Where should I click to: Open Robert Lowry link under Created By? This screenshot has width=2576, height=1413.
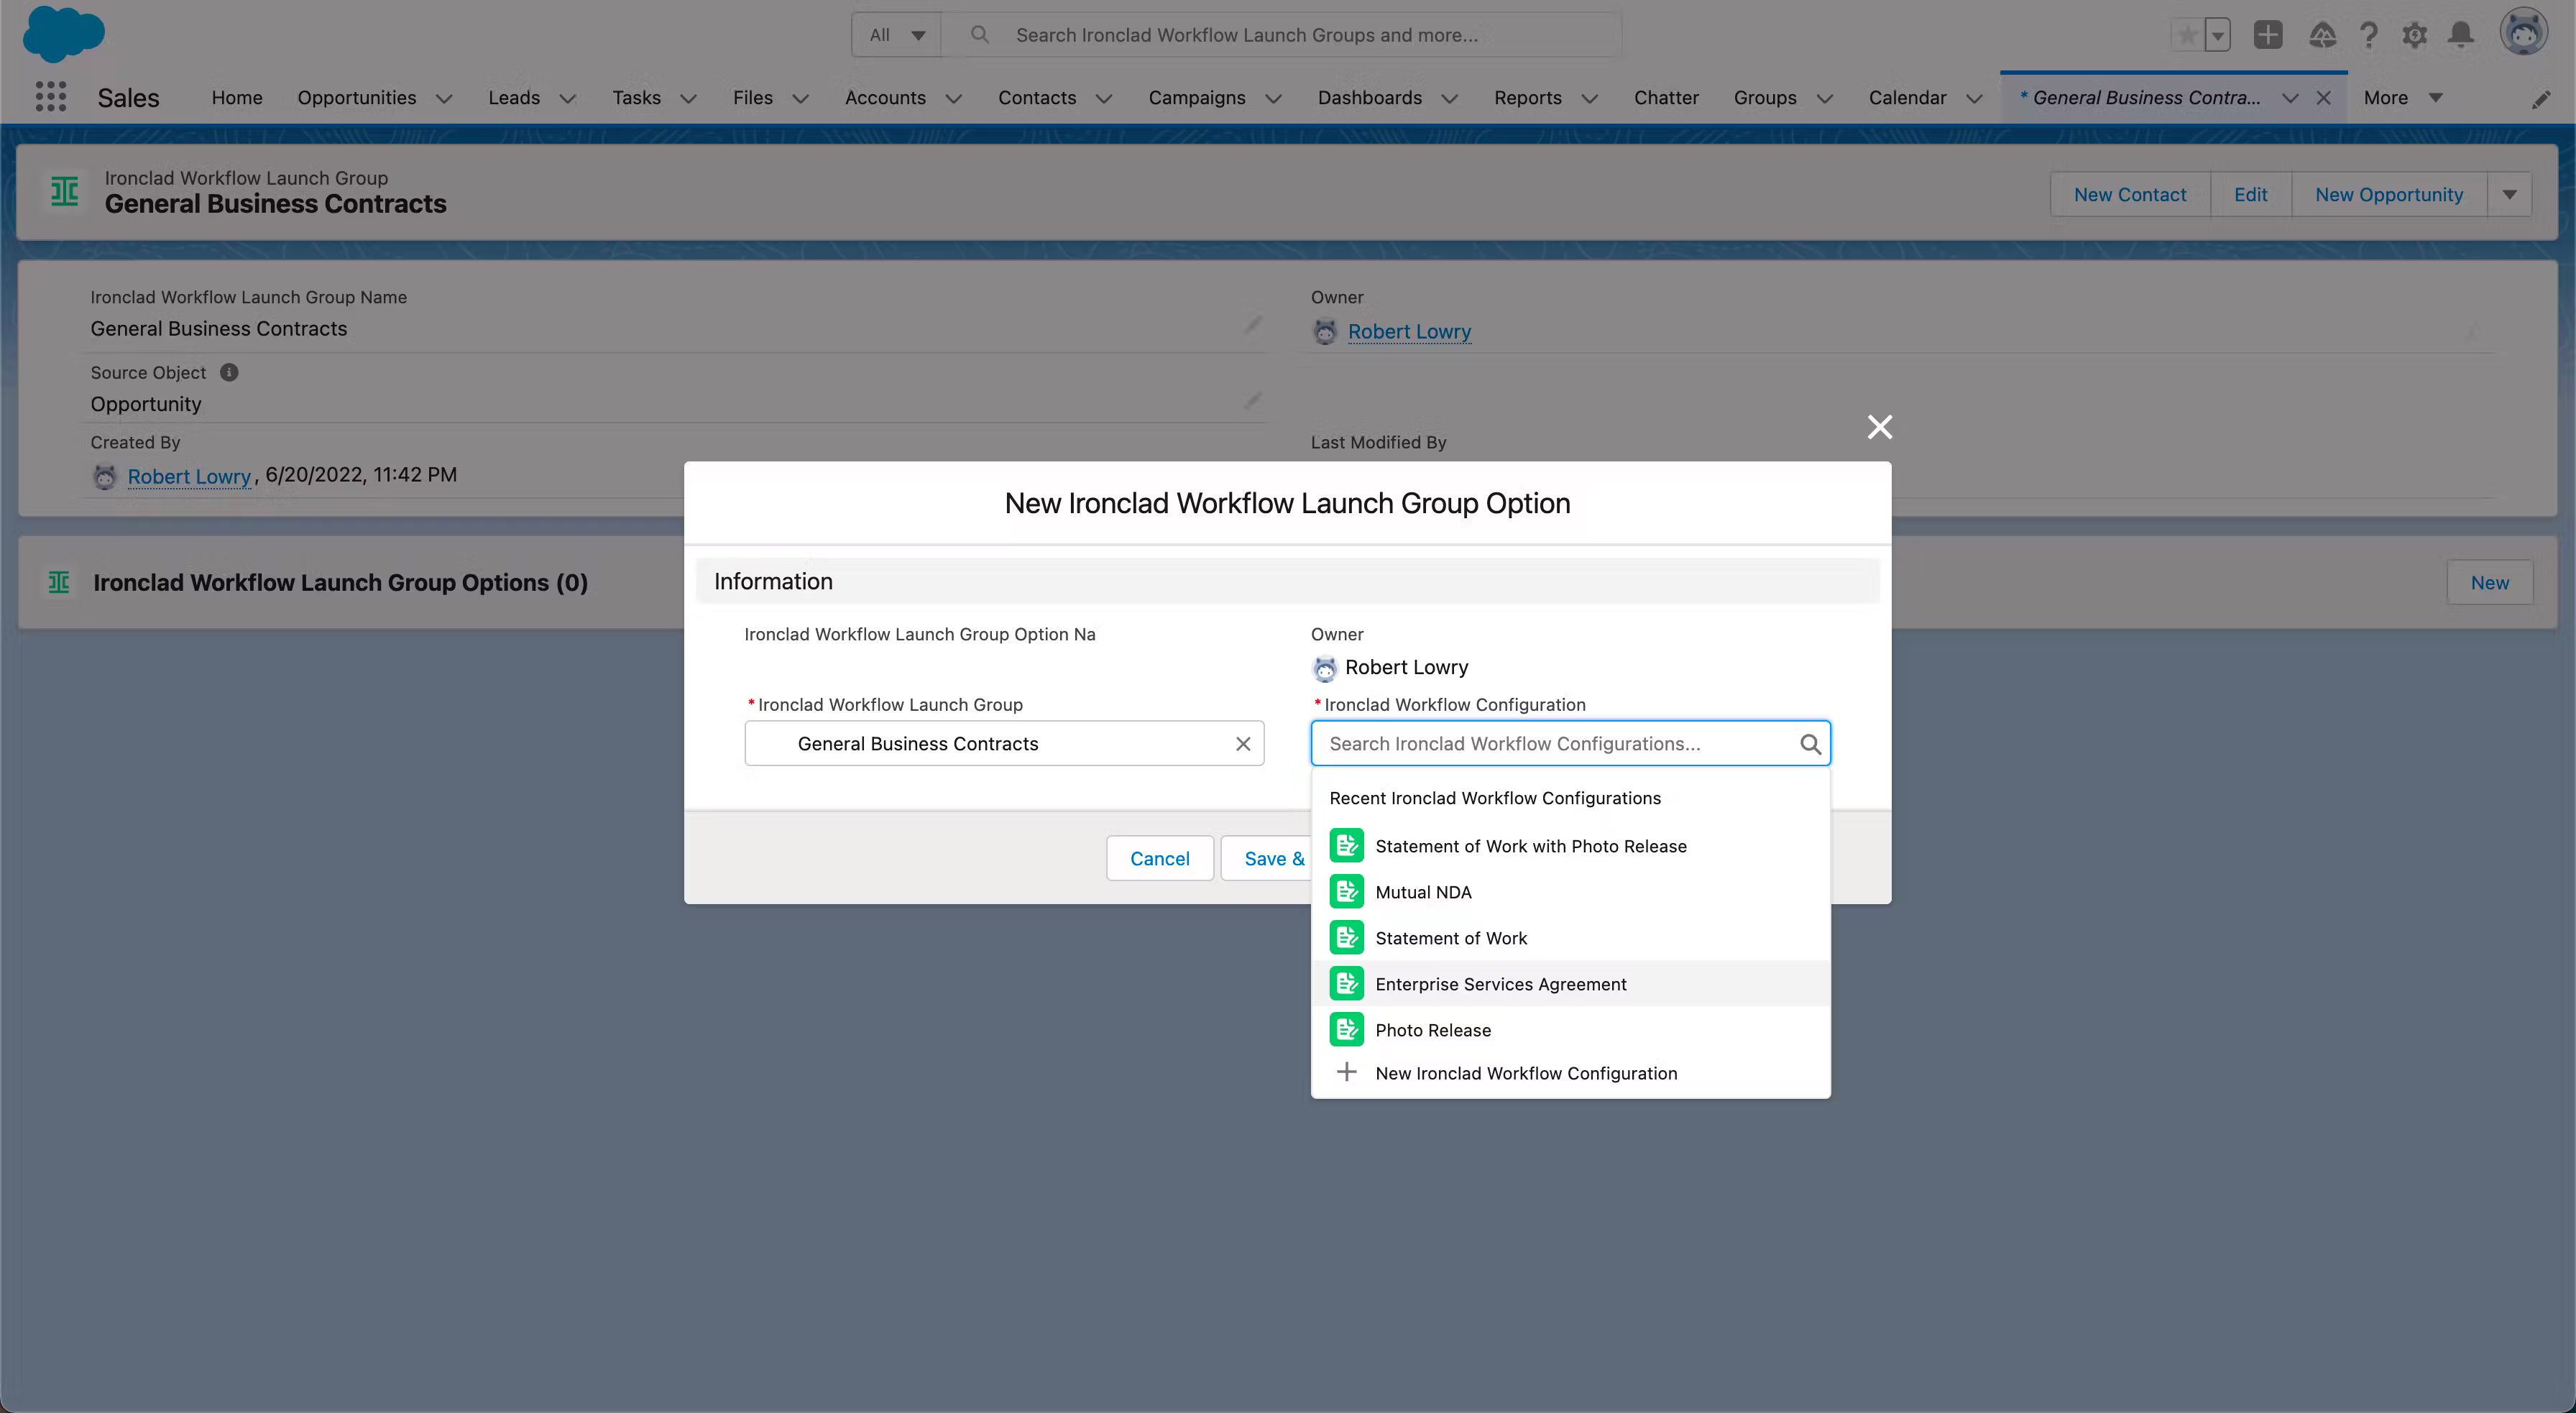coord(189,477)
